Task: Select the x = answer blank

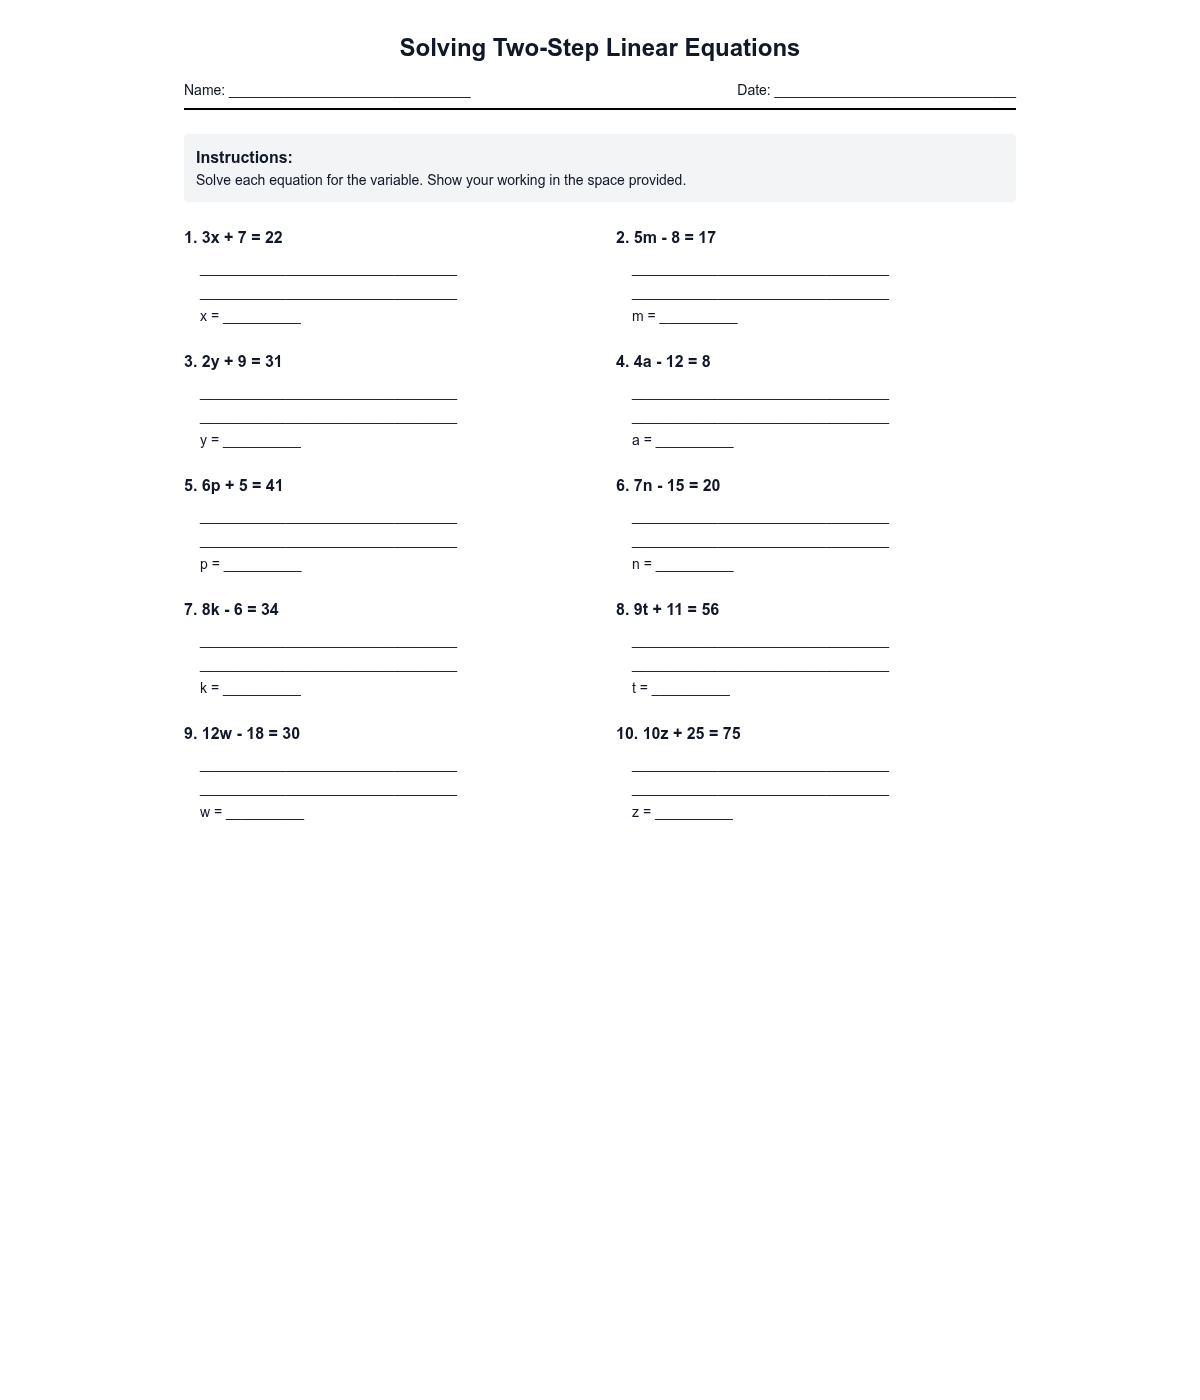Action: (261, 316)
